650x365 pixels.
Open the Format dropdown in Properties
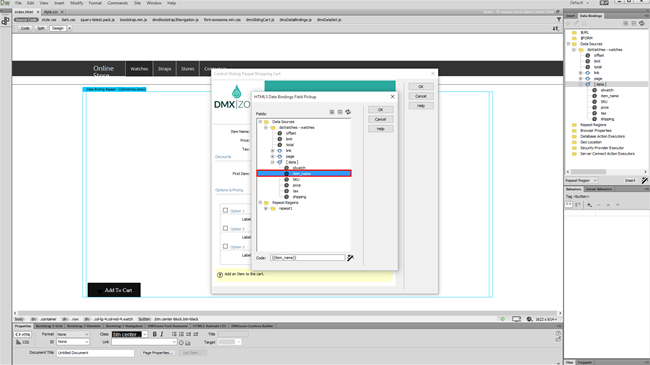click(73, 334)
